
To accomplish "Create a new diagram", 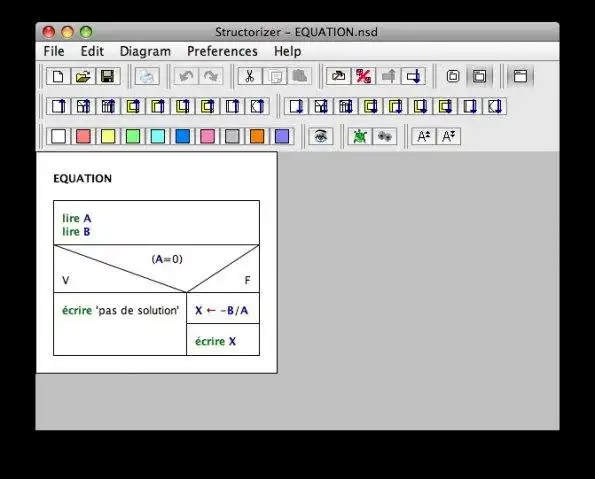I will [58, 76].
